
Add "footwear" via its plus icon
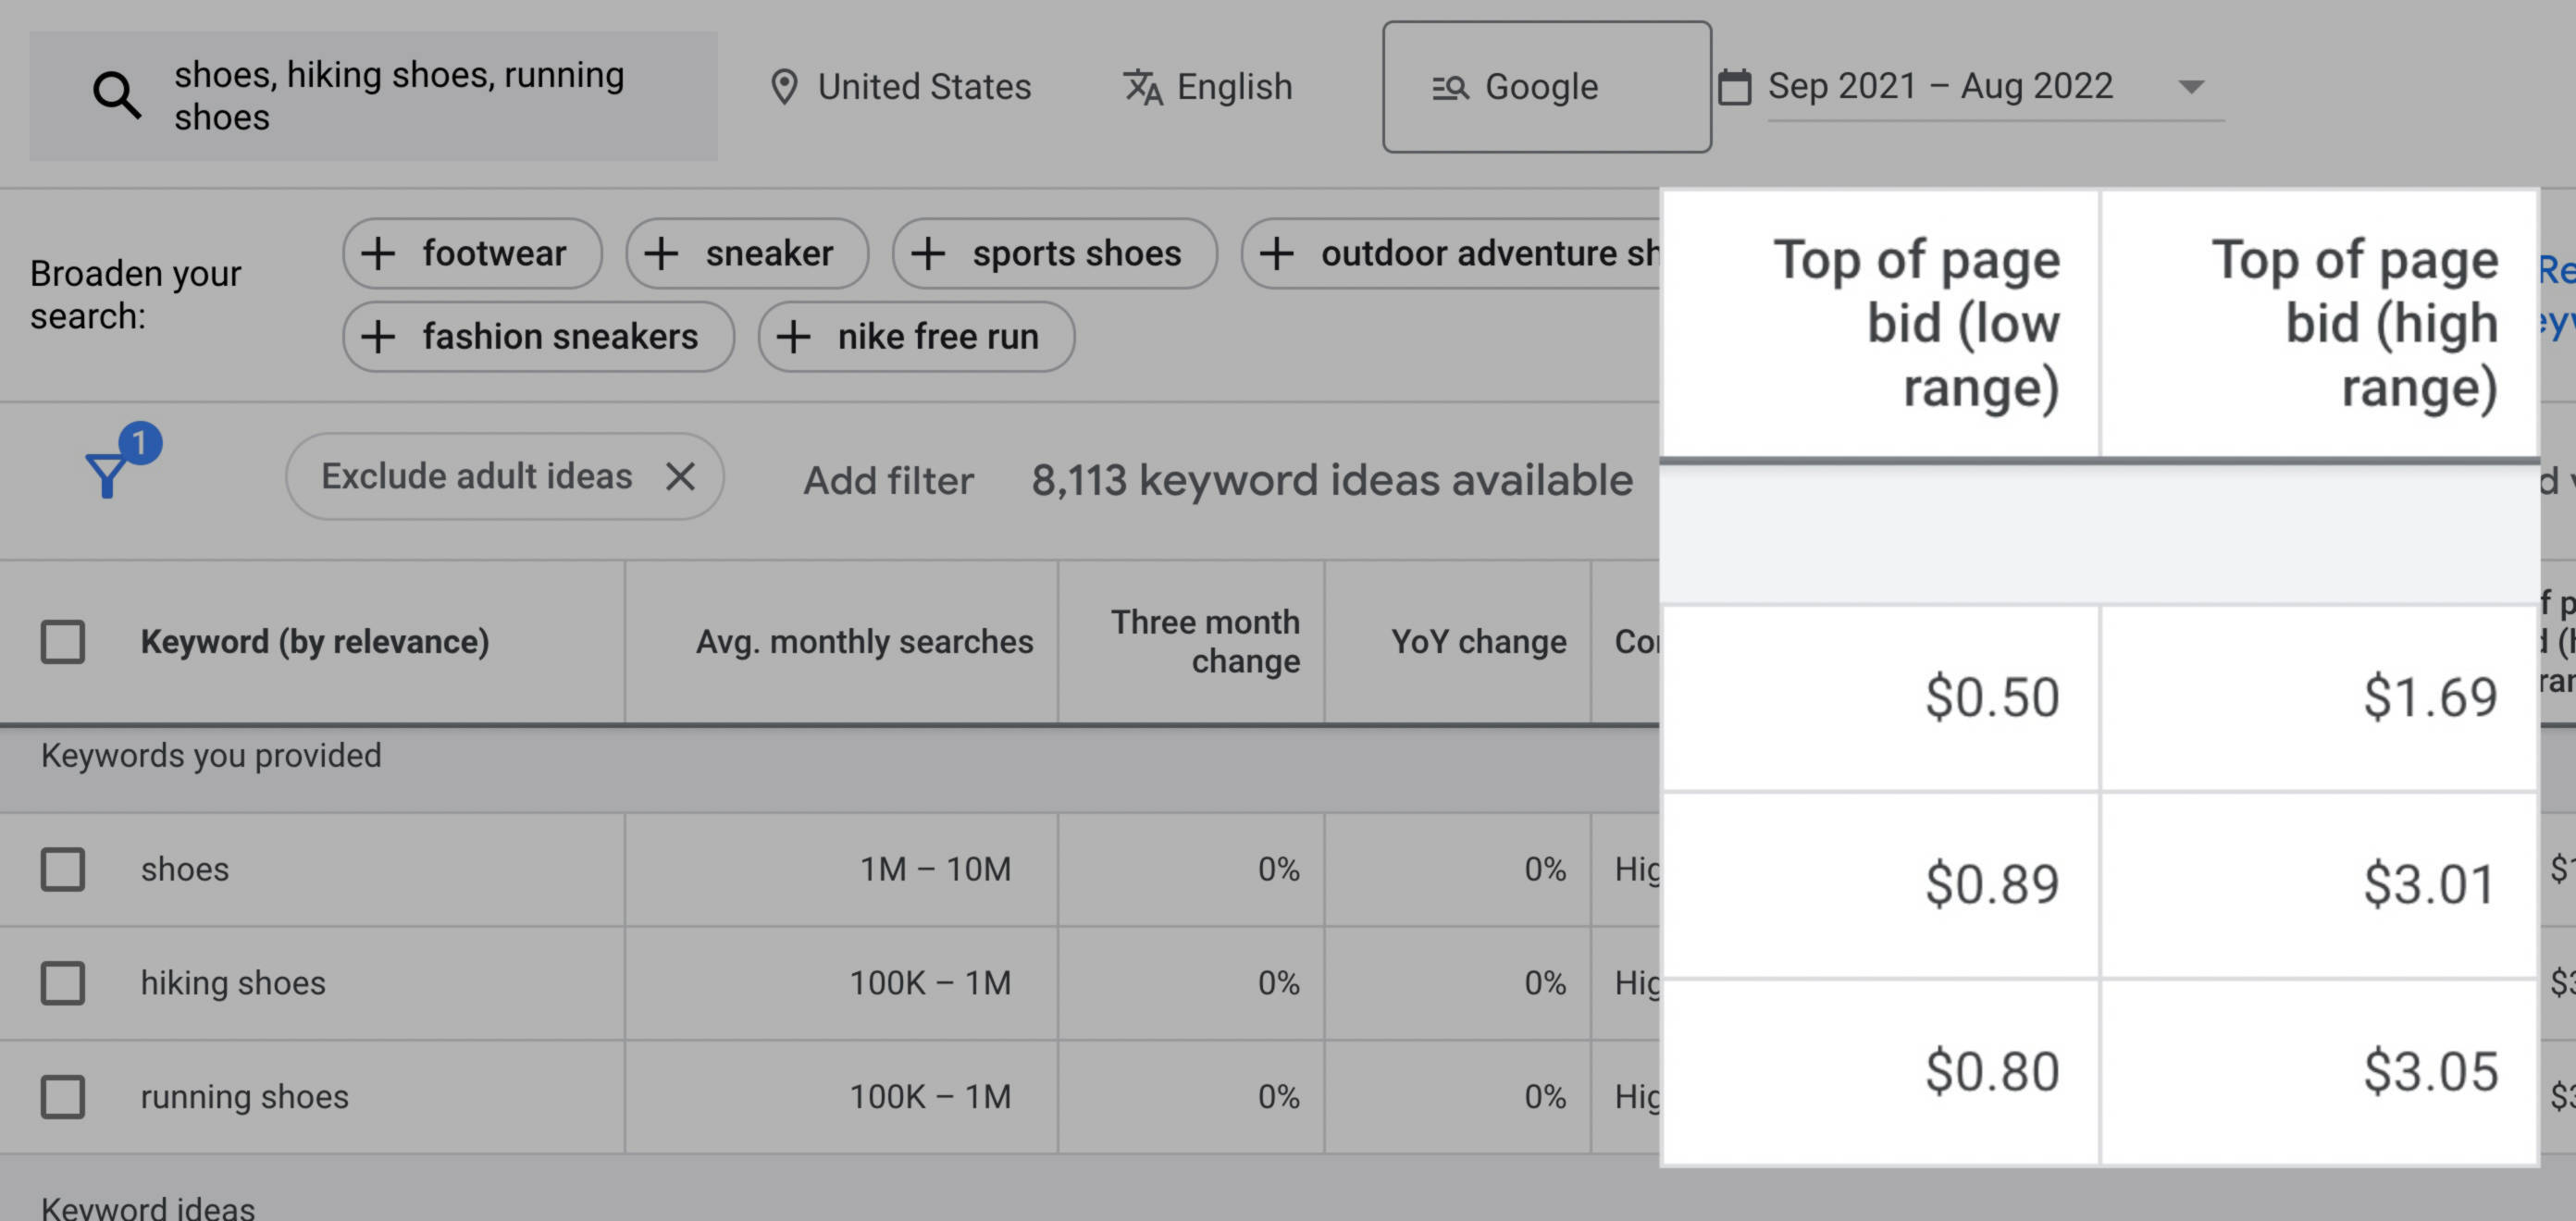coord(379,253)
